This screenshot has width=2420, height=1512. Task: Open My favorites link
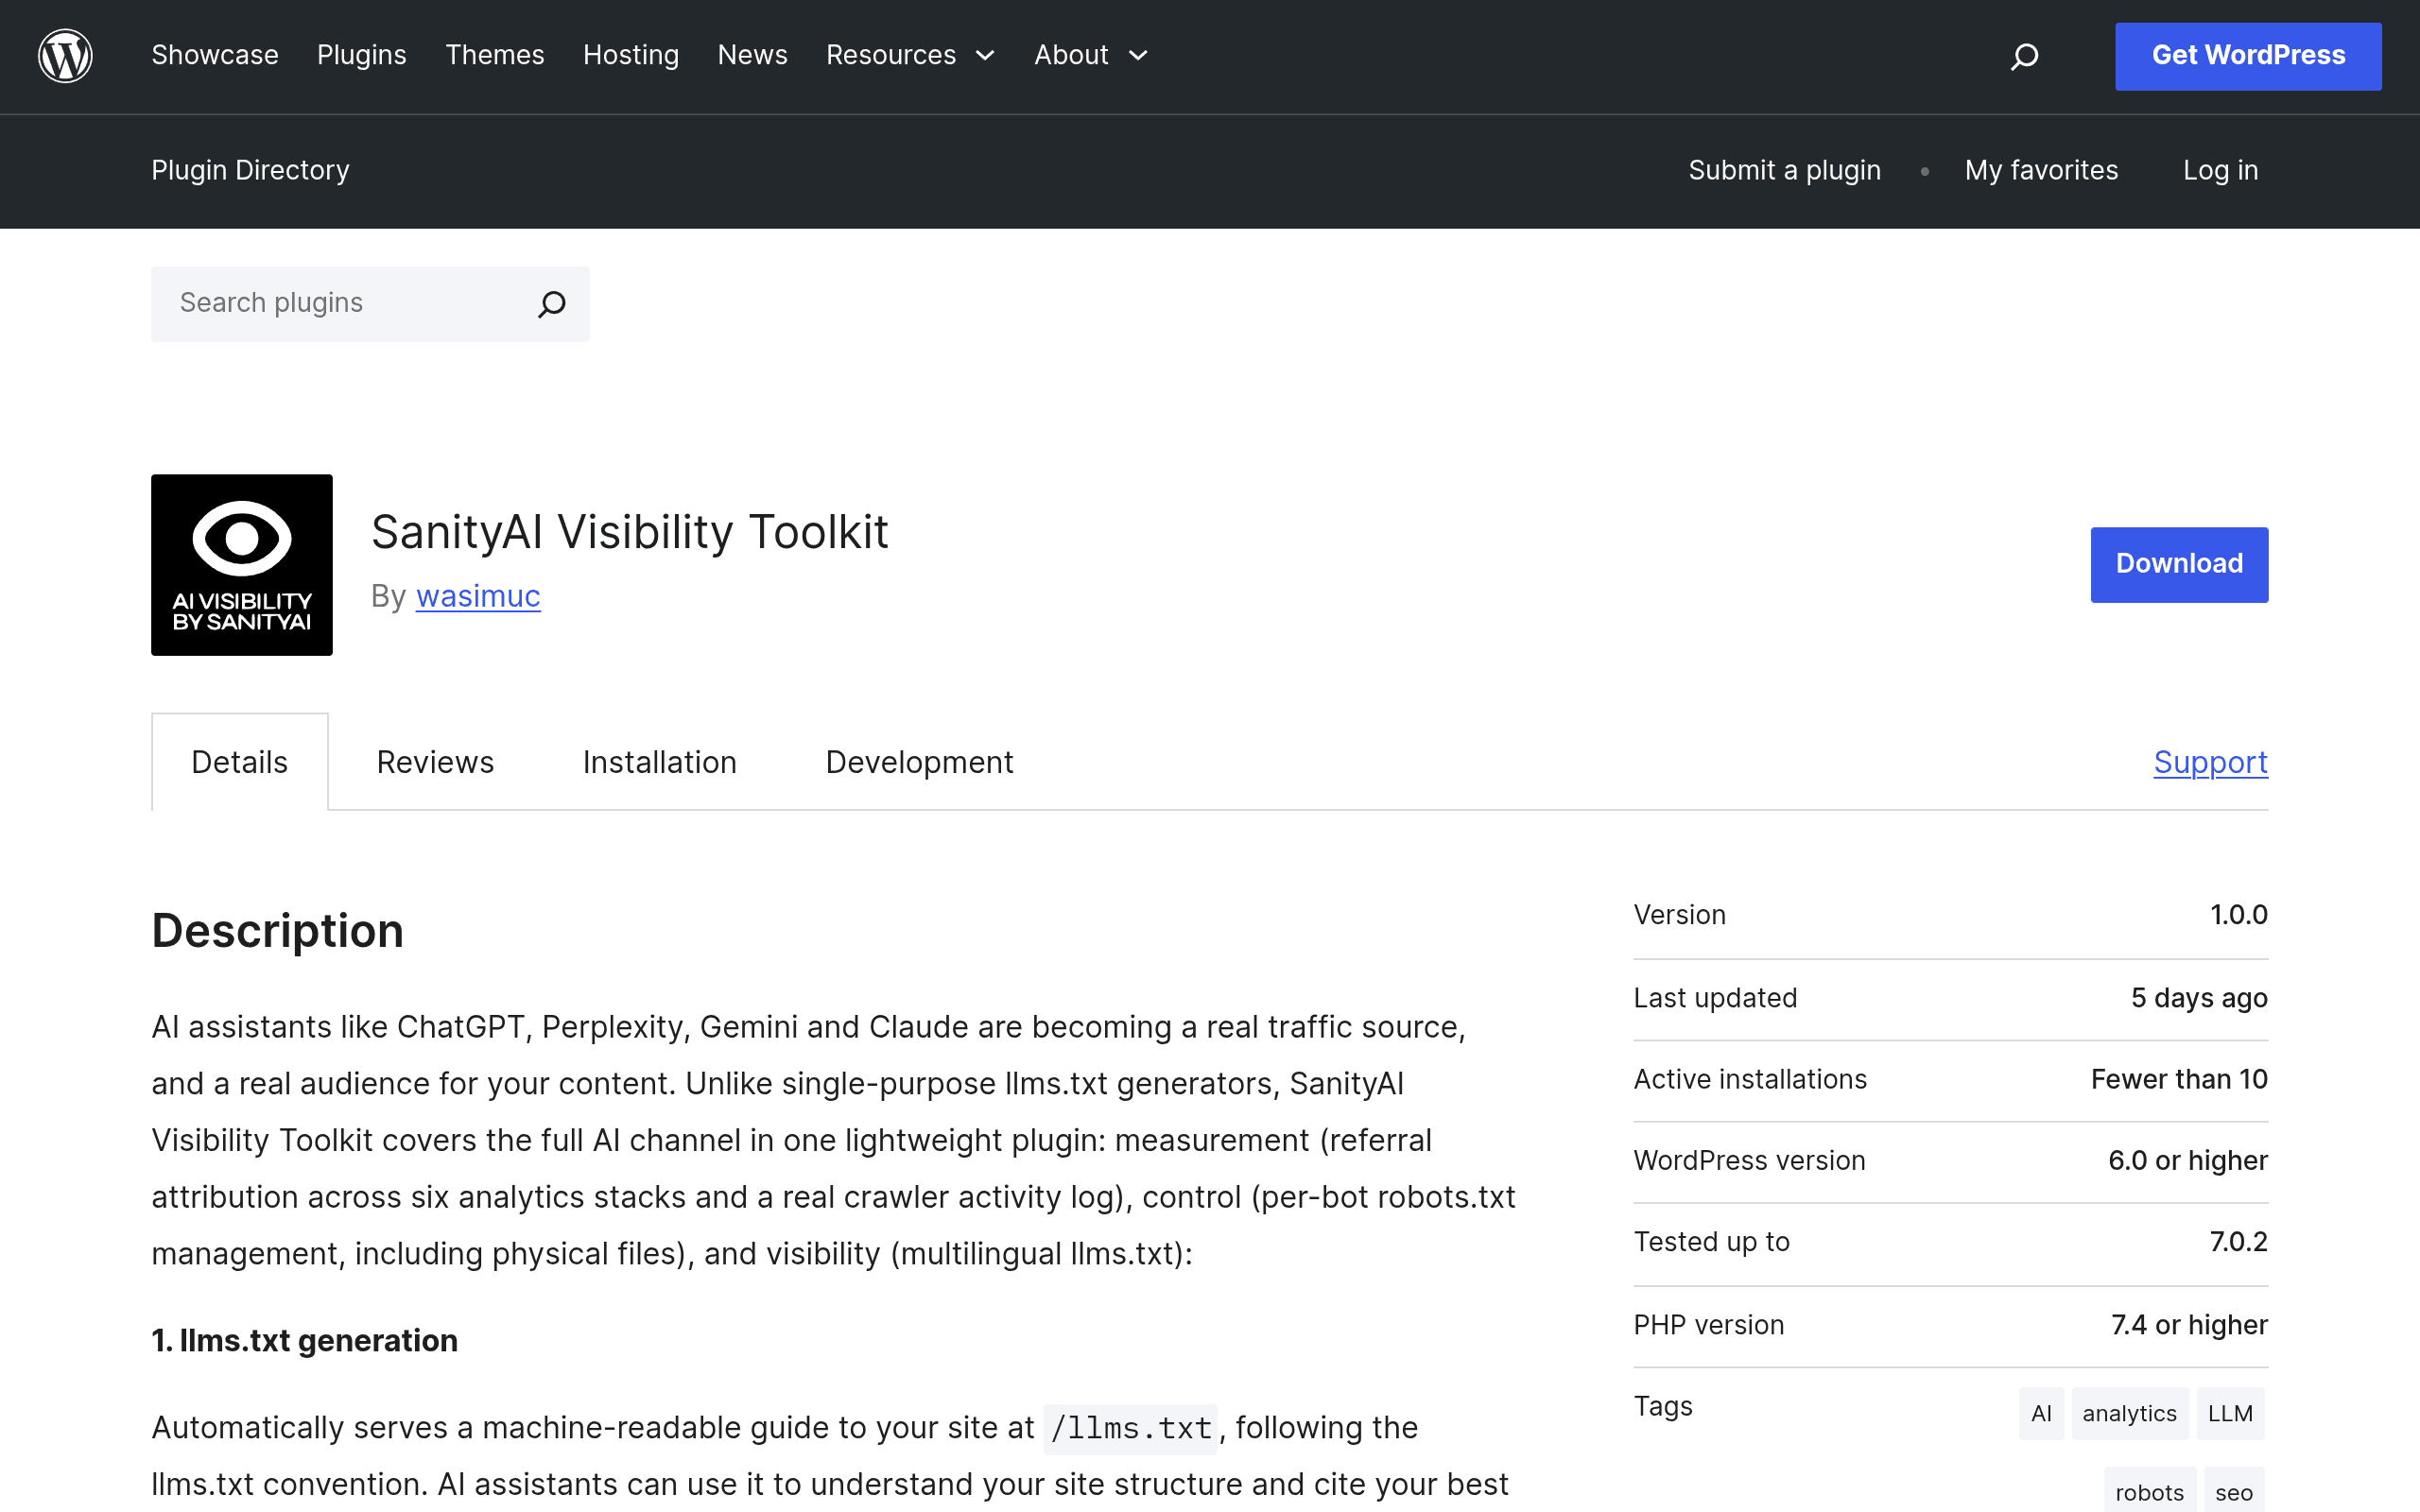click(2041, 170)
